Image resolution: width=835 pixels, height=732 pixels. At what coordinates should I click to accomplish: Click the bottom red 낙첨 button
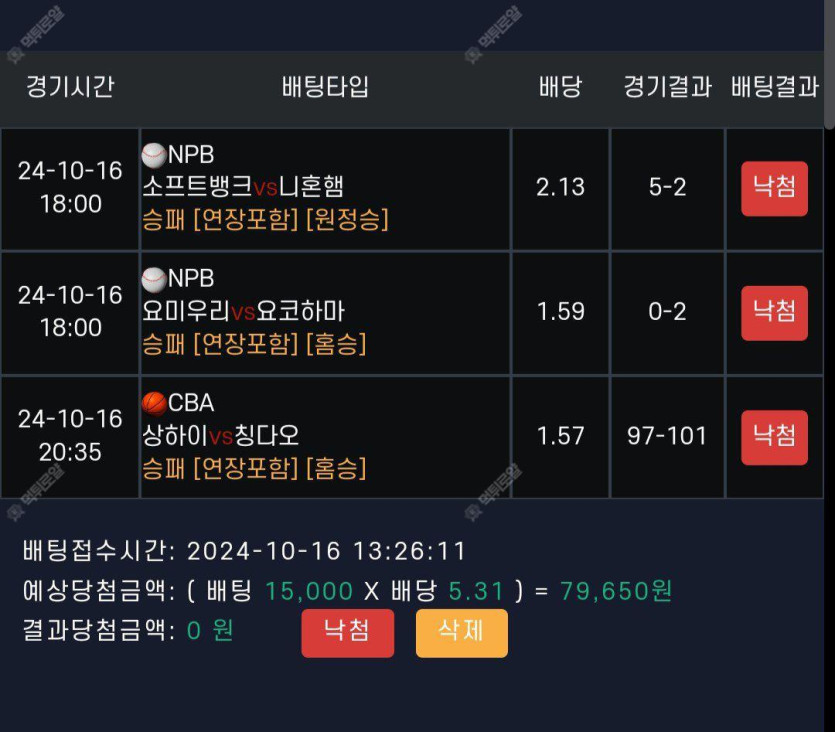point(348,633)
